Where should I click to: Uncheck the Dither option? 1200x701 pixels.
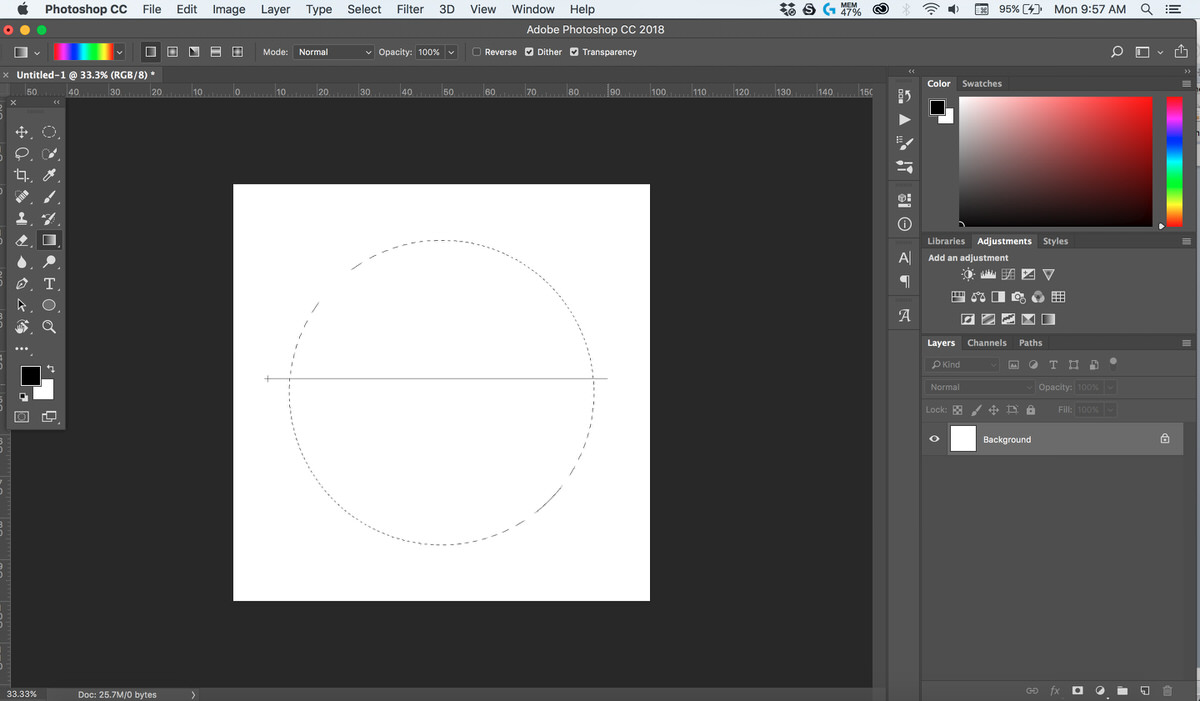click(529, 52)
